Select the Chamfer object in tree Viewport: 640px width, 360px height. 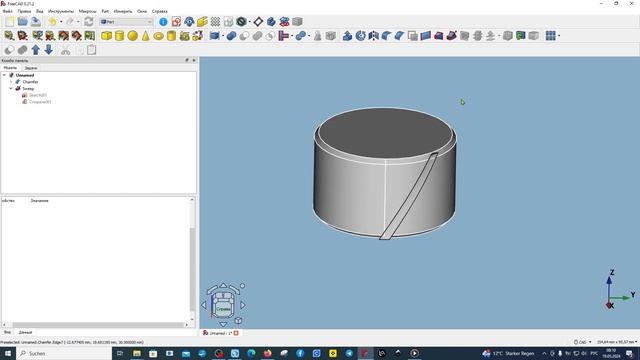pos(30,82)
